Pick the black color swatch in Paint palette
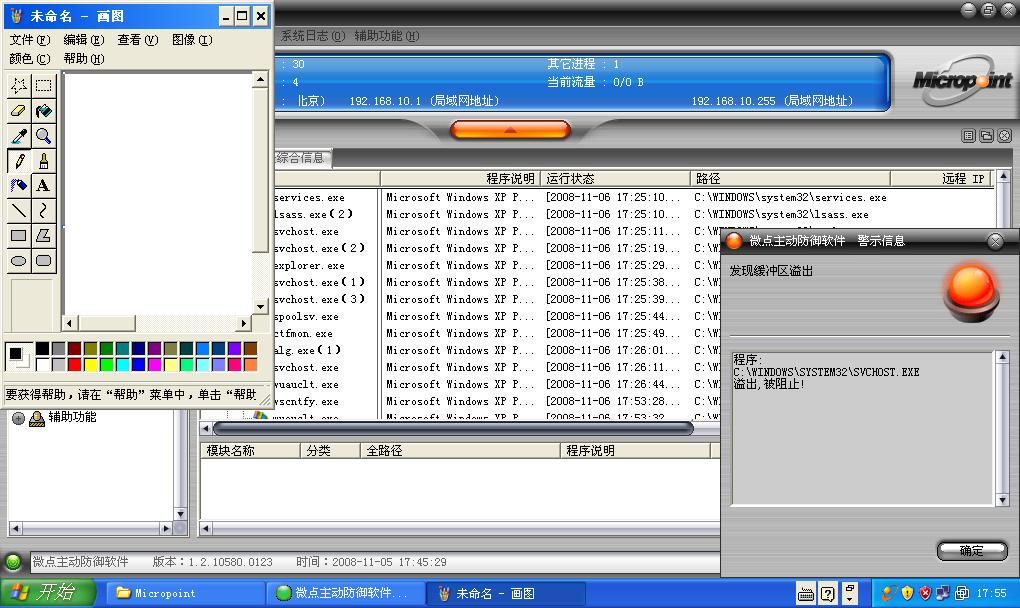Viewport: 1020px width, 608px height. 42,349
